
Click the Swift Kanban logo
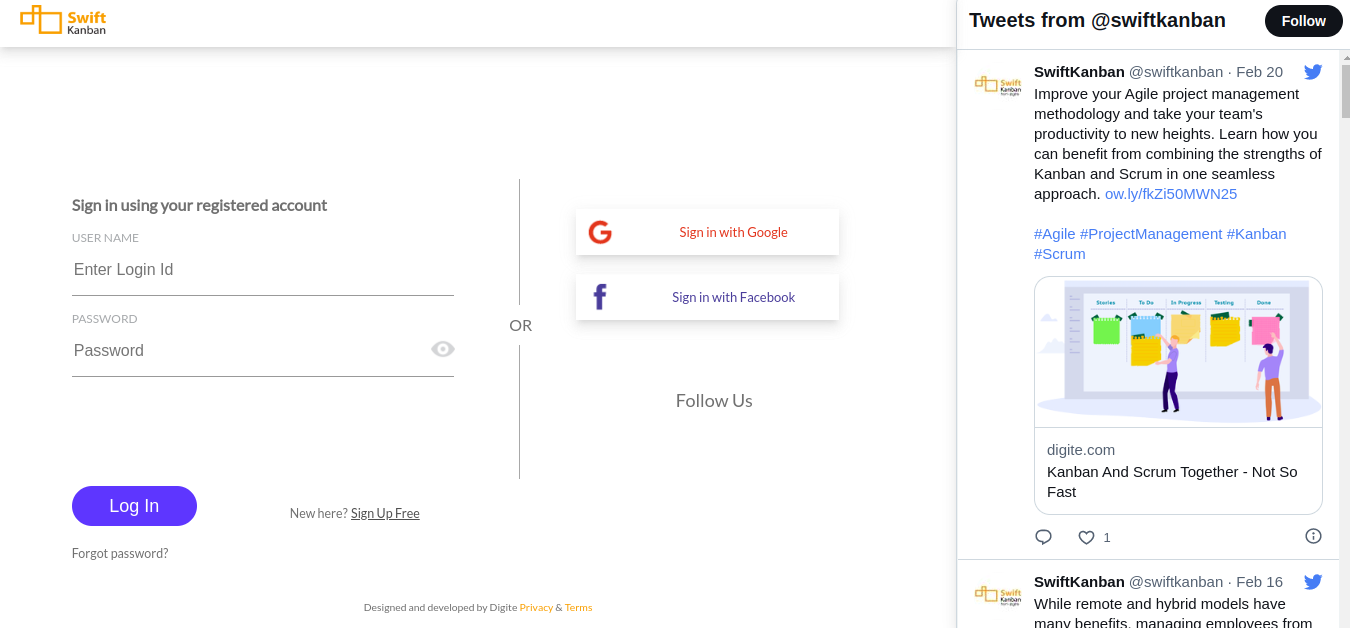63,20
